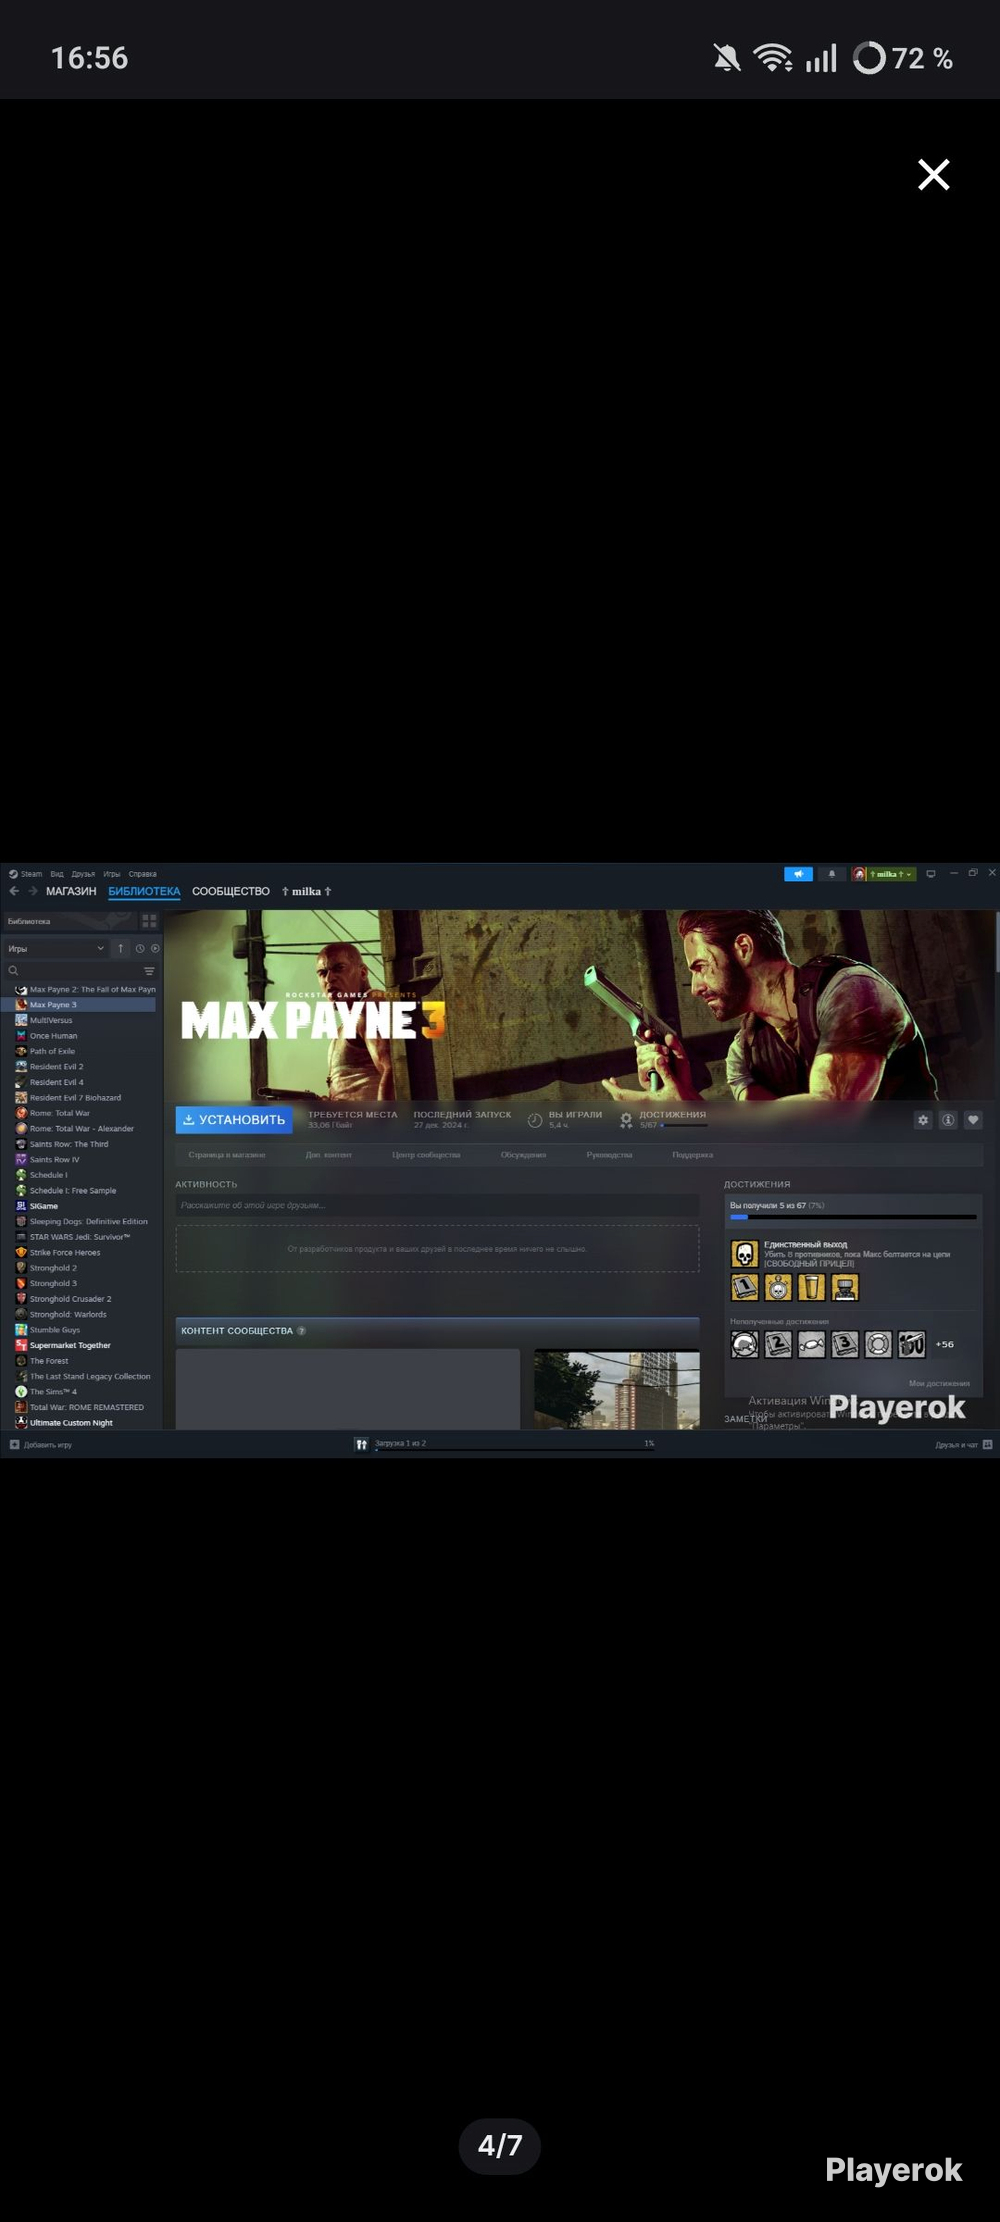Select the БИБЛИОТЕКА tab
The height and width of the screenshot is (2222, 1000).
(x=144, y=891)
